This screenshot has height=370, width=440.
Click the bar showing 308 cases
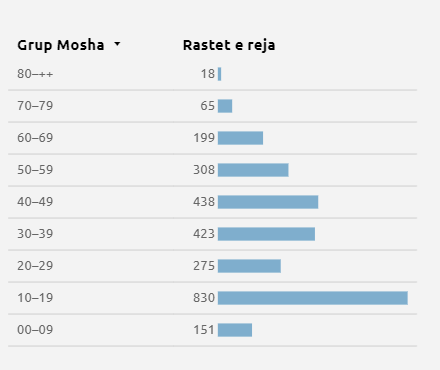[x=253, y=170]
